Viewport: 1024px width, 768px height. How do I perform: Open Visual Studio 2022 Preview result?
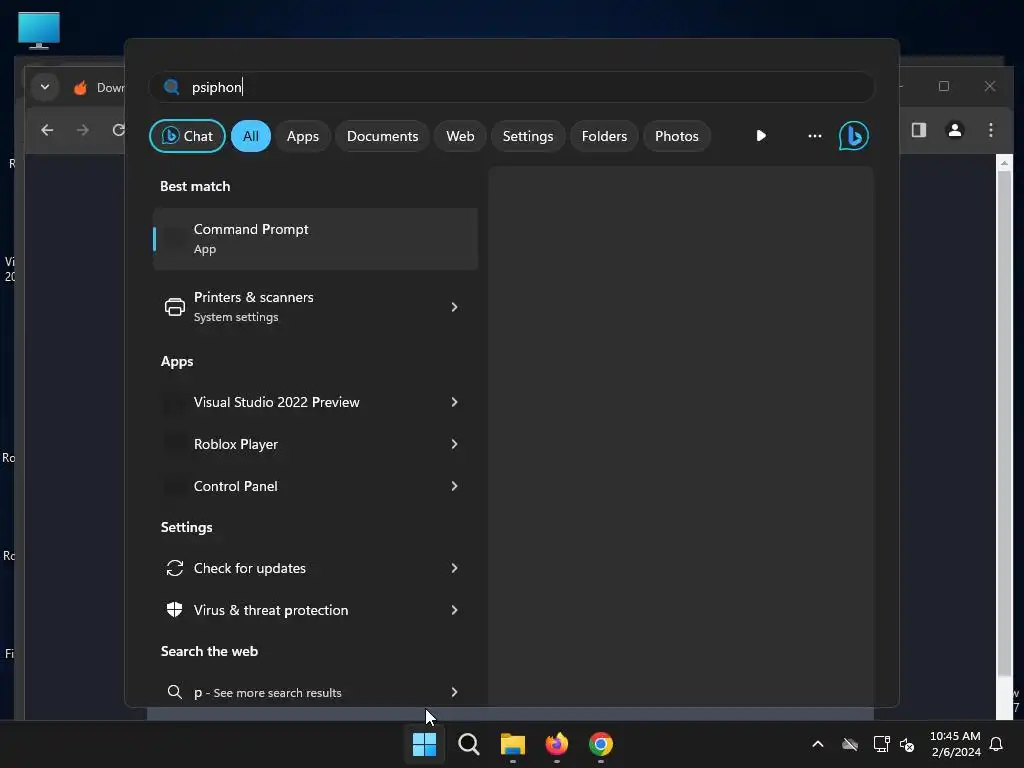point(315,402)
